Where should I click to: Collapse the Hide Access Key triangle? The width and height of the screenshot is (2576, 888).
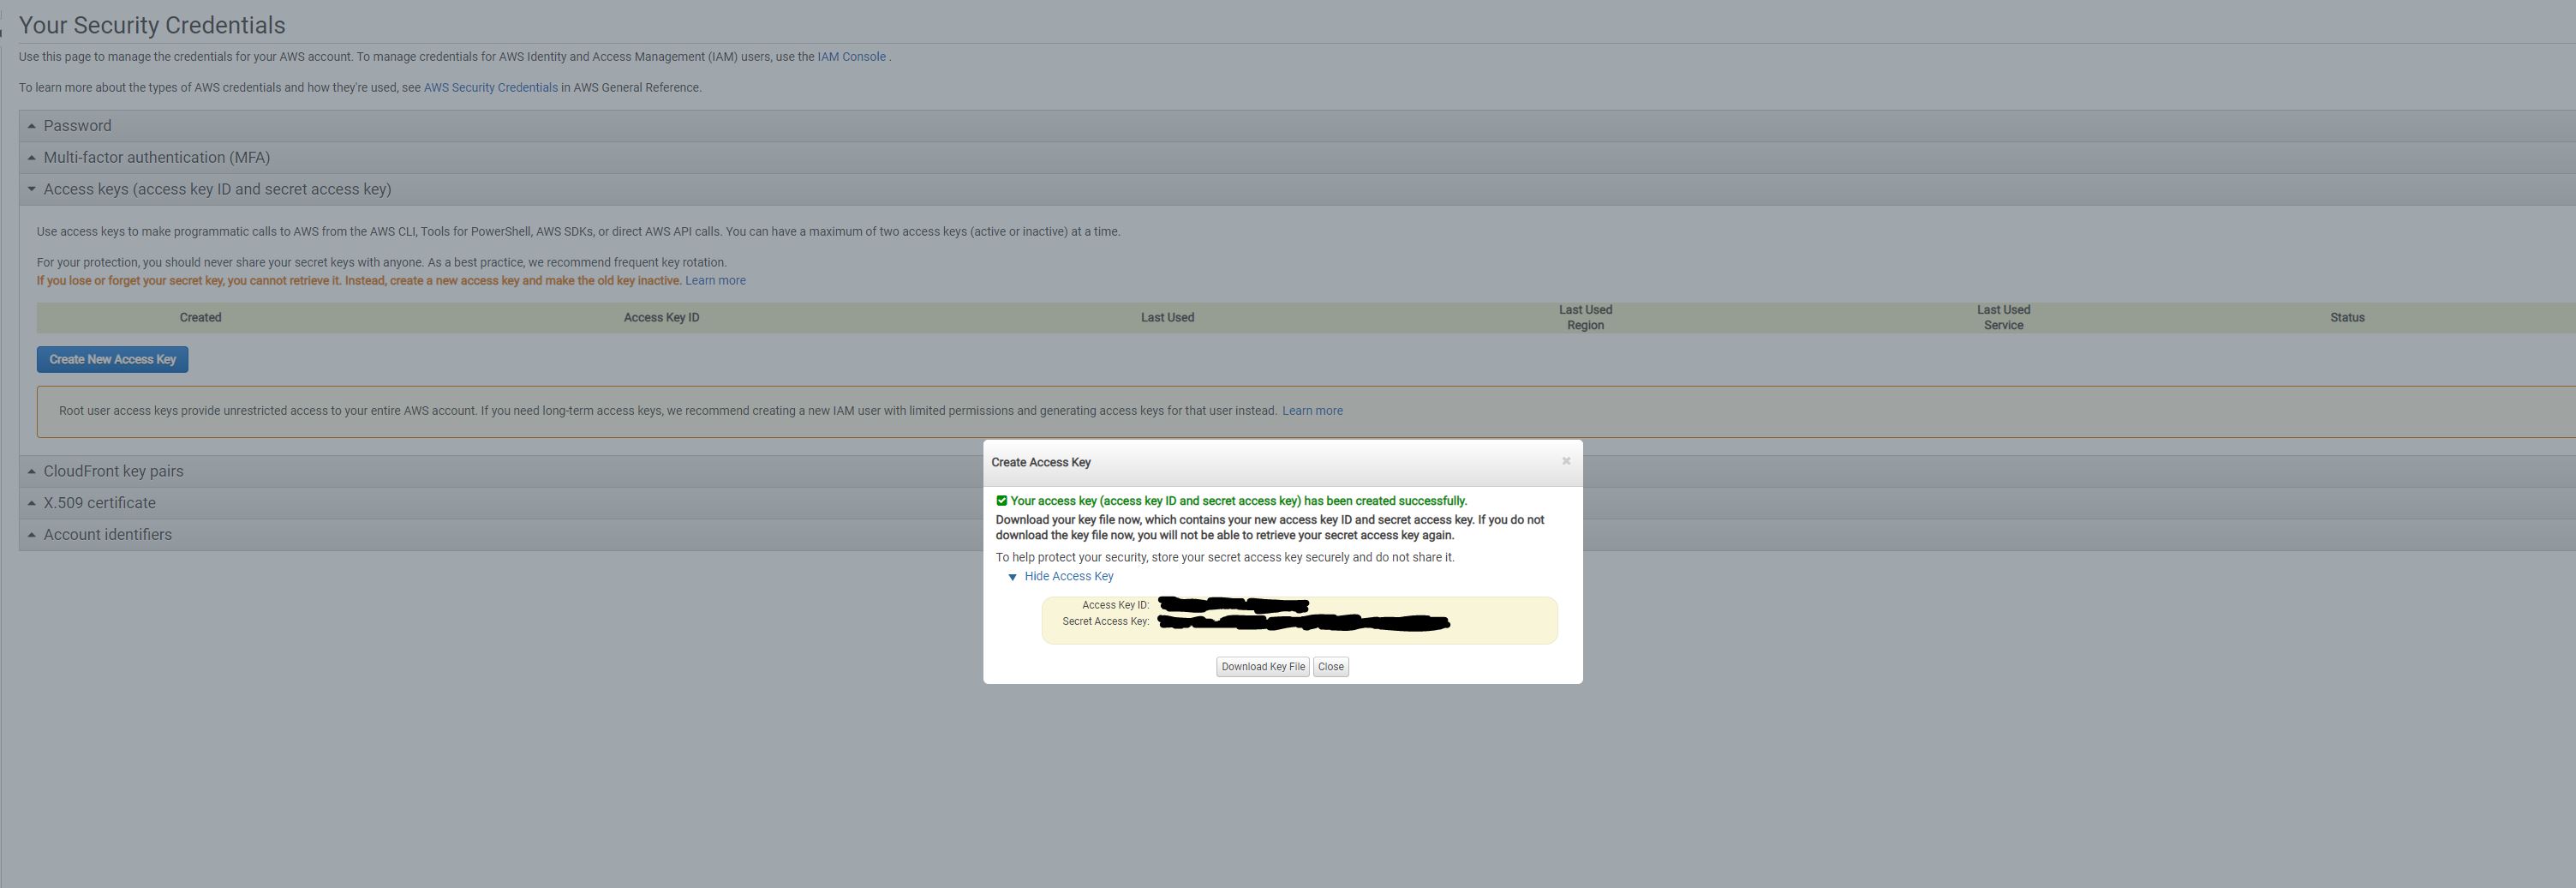[x=1012, y=577]
